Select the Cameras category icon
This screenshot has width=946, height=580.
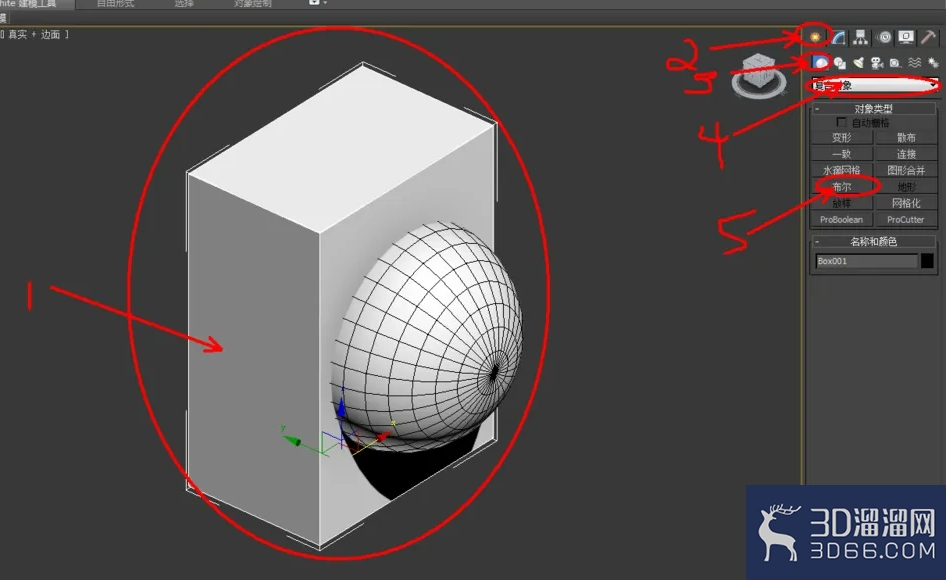[x=877, y=63]
